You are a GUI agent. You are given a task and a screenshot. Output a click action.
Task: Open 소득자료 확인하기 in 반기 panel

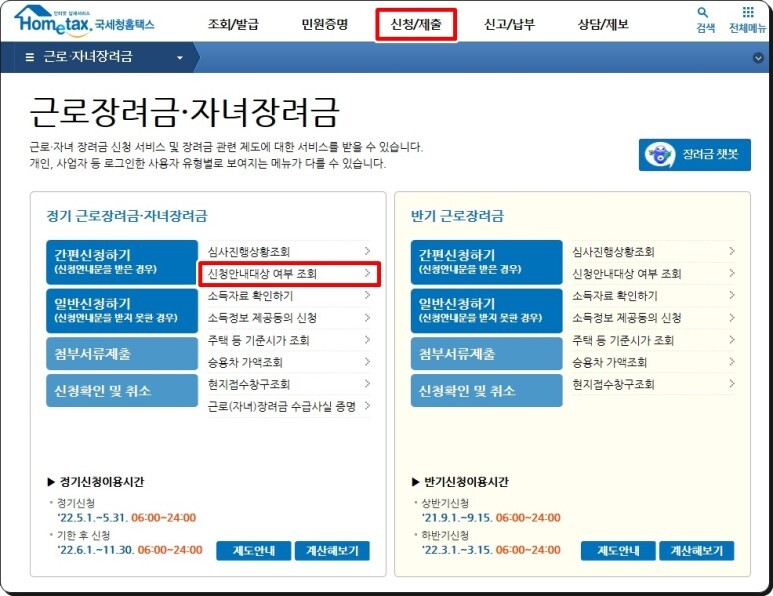point(654,296)
